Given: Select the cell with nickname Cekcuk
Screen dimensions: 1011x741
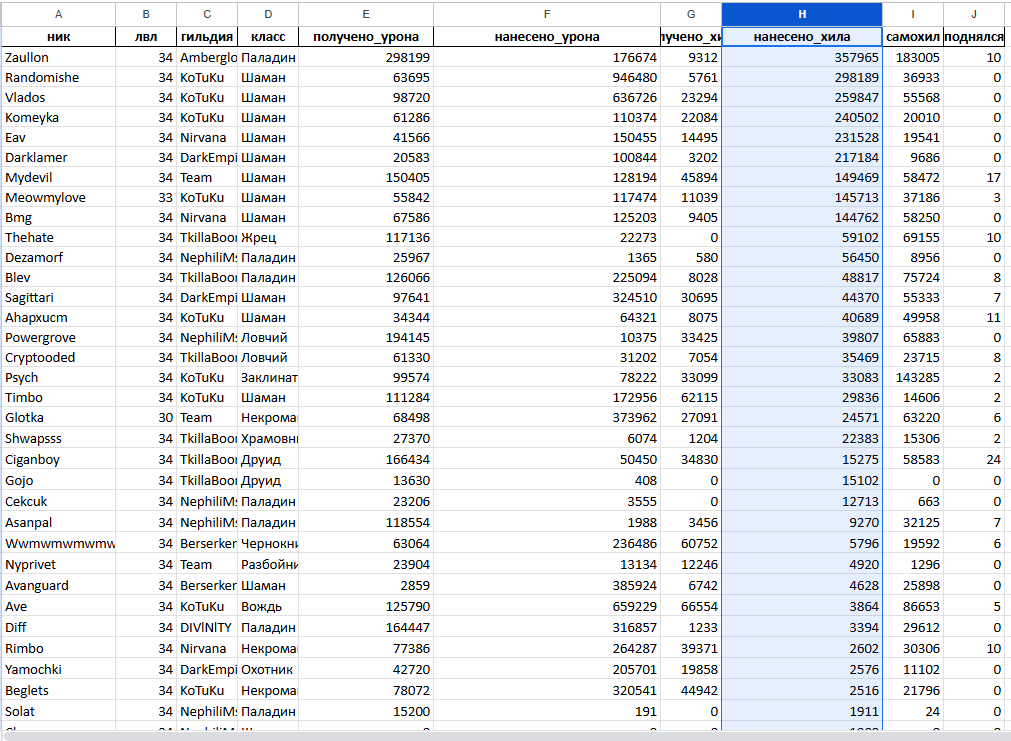Looking at the screenshot, I should point(58,501).
